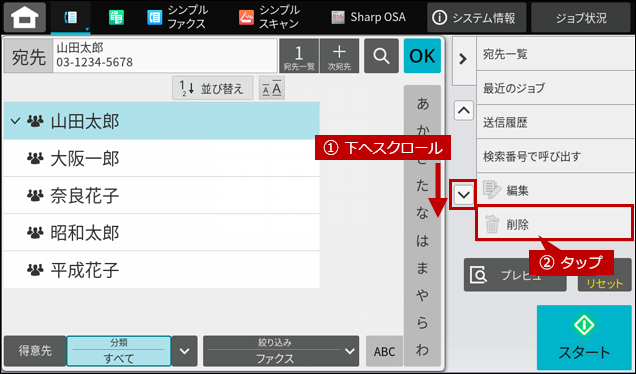Select contact 奈良花子
Image resolution: width=636 pixels, height=374 pixels.
161,196
